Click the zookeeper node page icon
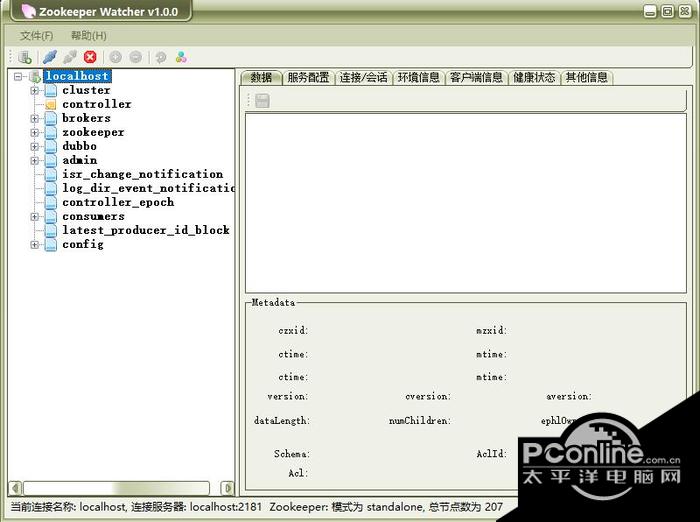Viewport: 700px width, 522px height. (x=51, y=132)
